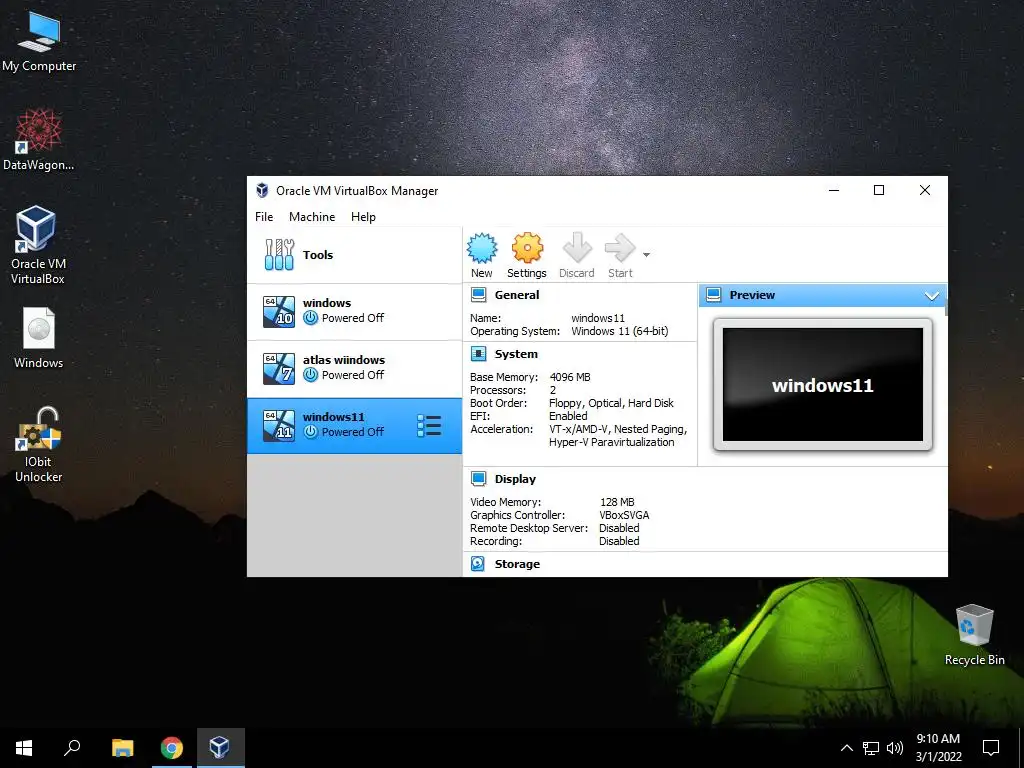Click the Base Memory value '4096 MB'
1024x768 pixels.
(569, 377)
